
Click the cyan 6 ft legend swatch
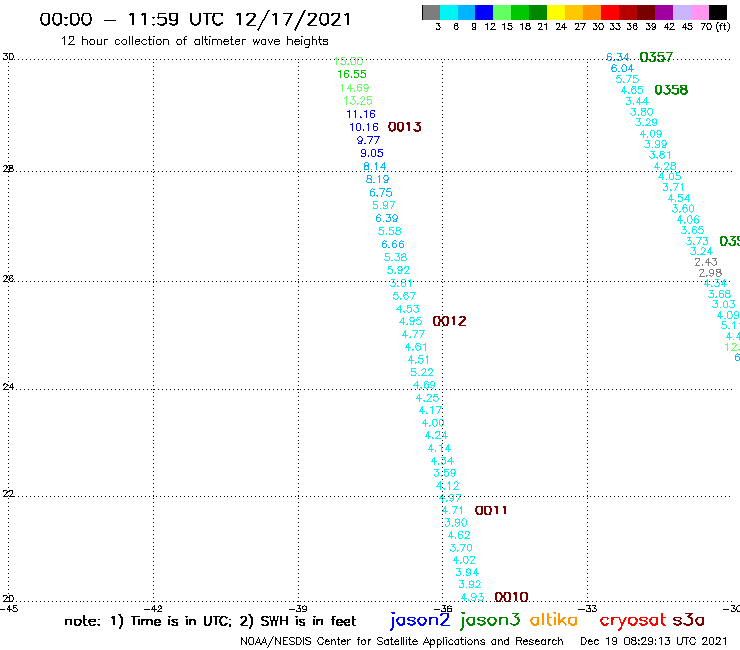point(449,12)
